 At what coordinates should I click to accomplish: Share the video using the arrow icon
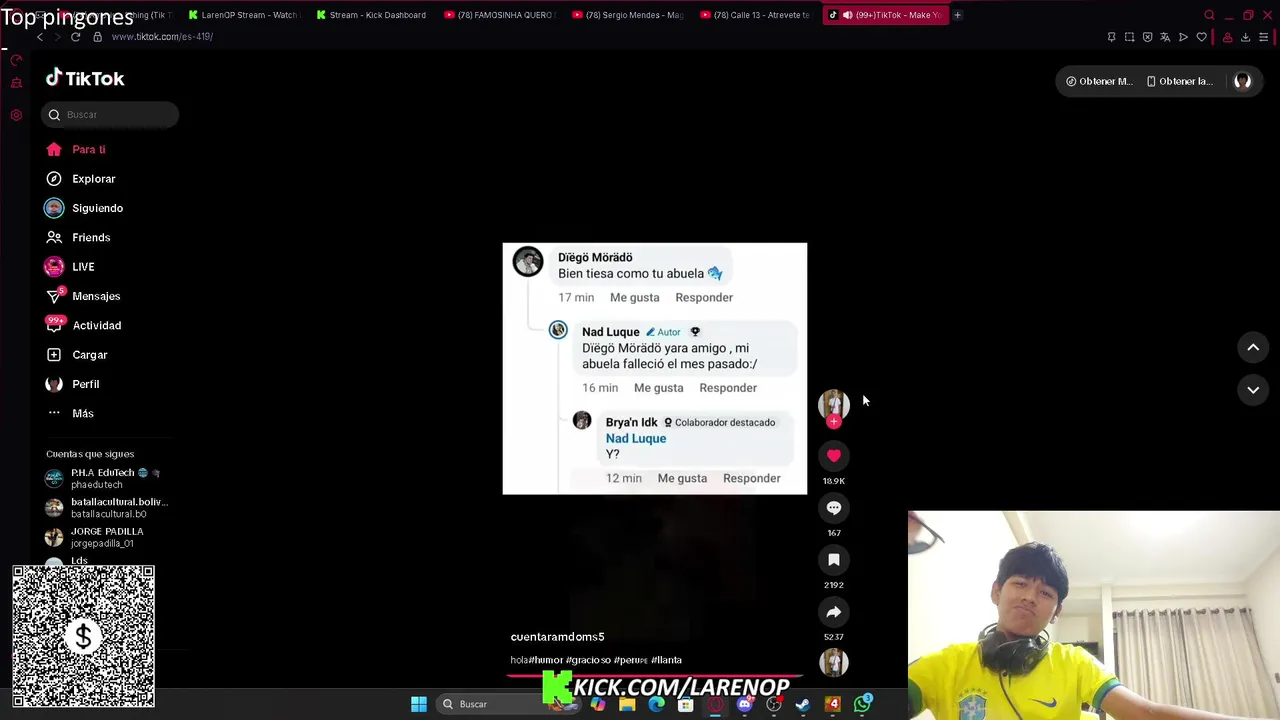[834, 612]
